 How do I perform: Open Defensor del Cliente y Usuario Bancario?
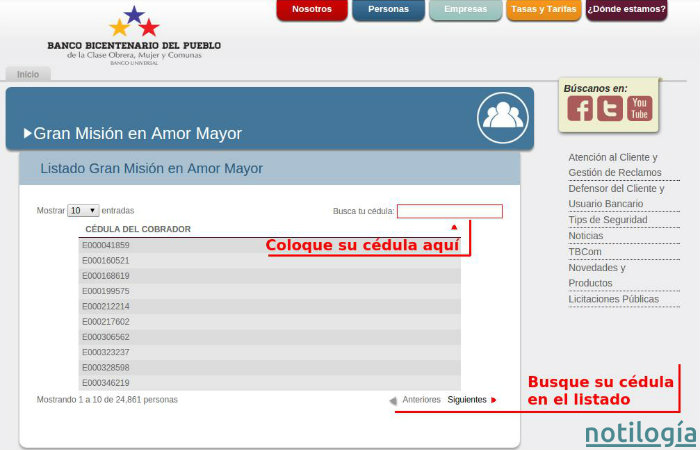(x=616, y=196)
